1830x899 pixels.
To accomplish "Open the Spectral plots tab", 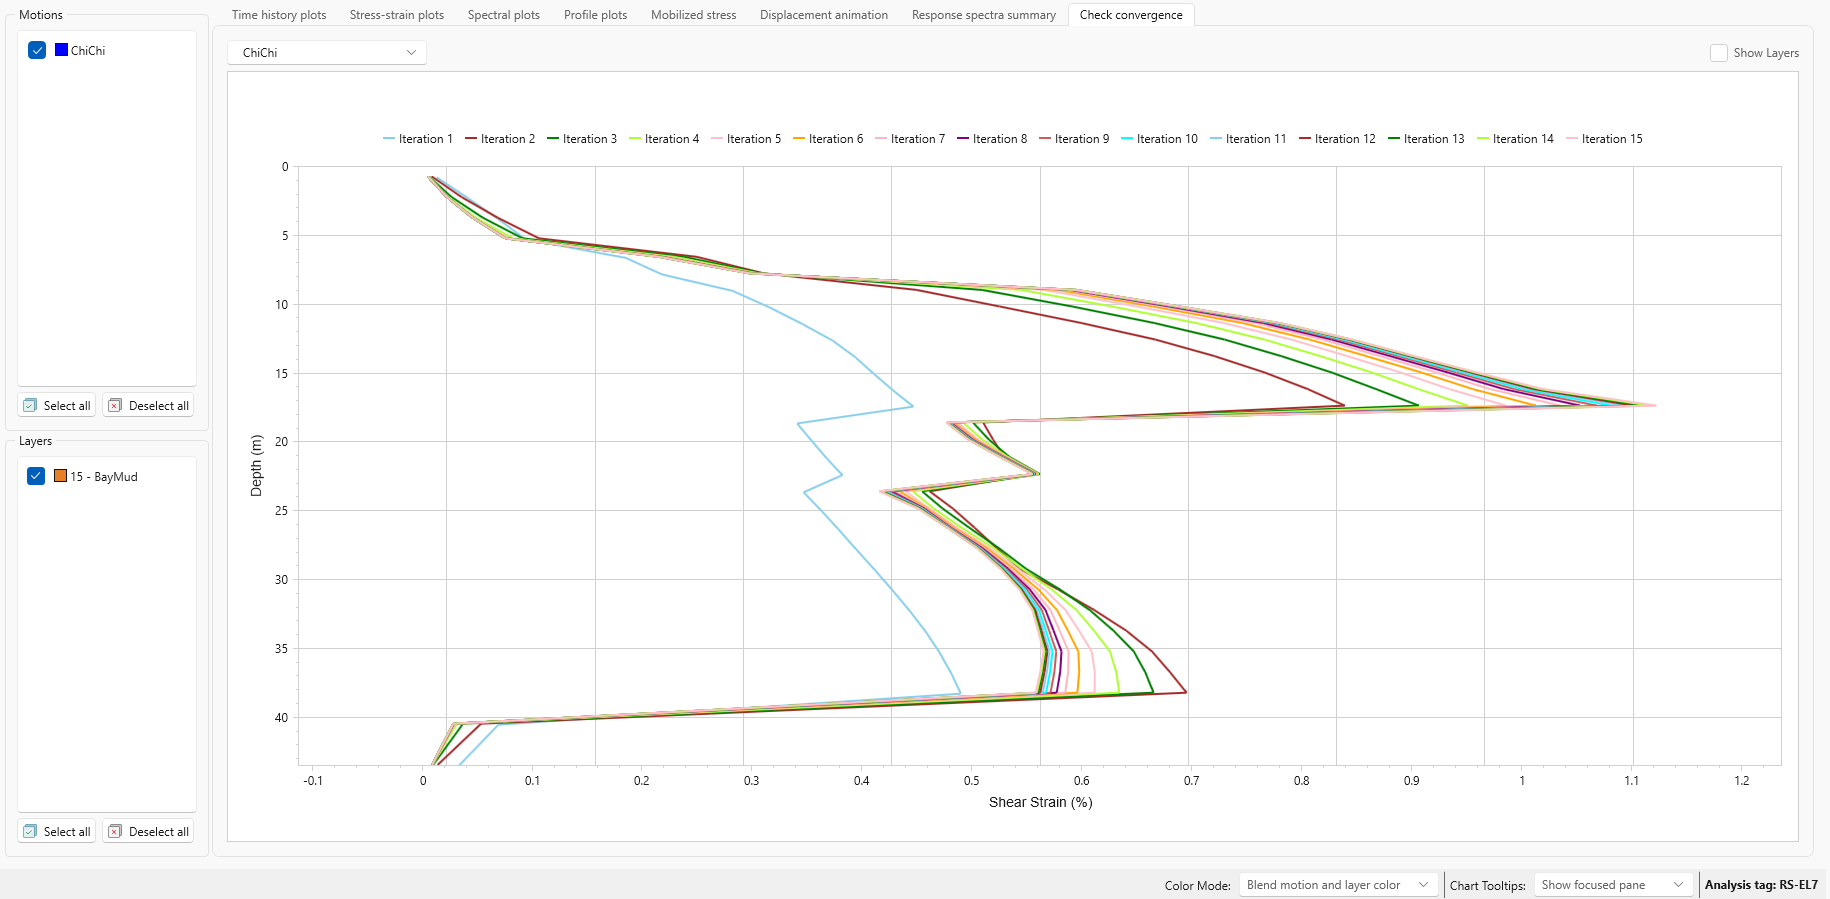I will click(504, 15).
